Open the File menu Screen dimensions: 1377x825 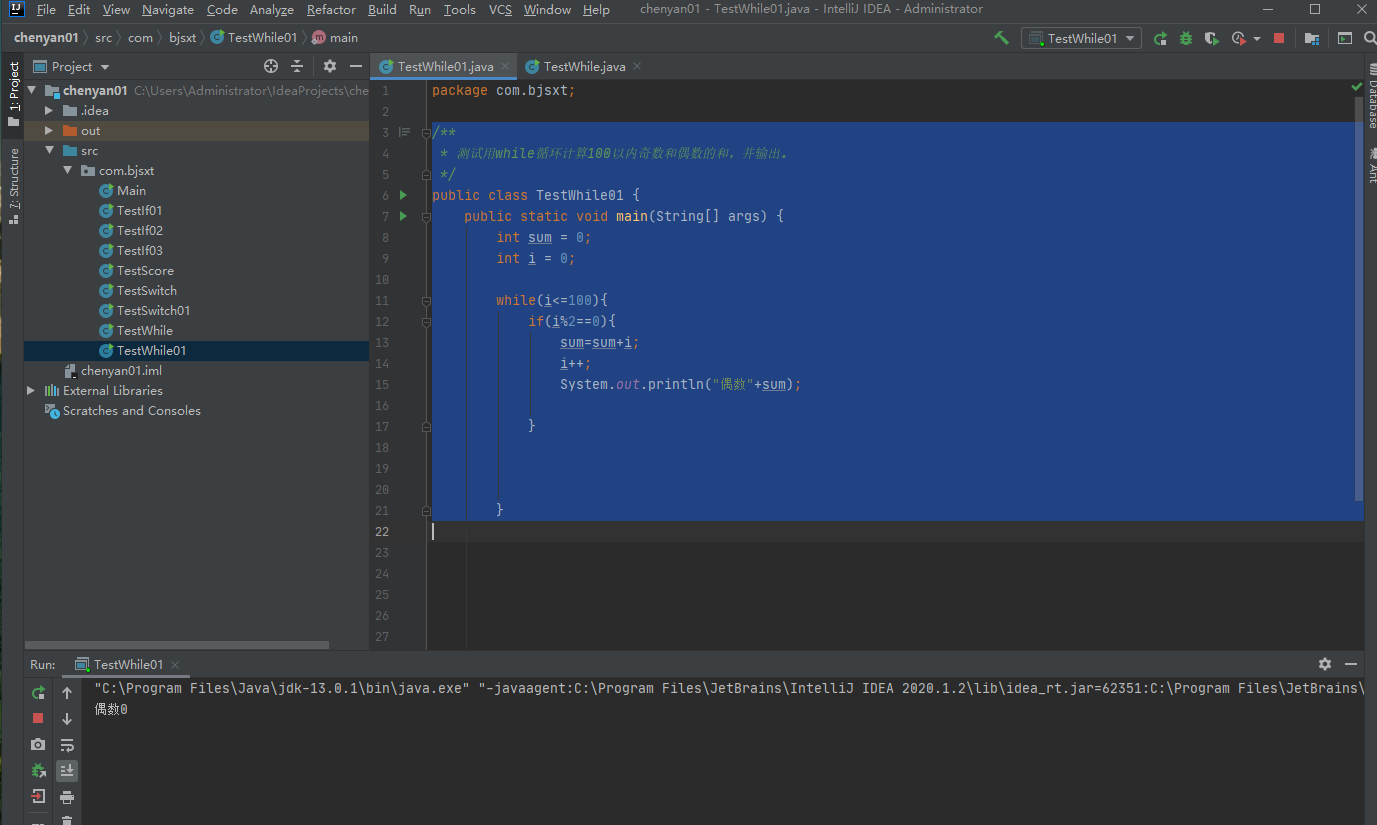click(46, 9)
